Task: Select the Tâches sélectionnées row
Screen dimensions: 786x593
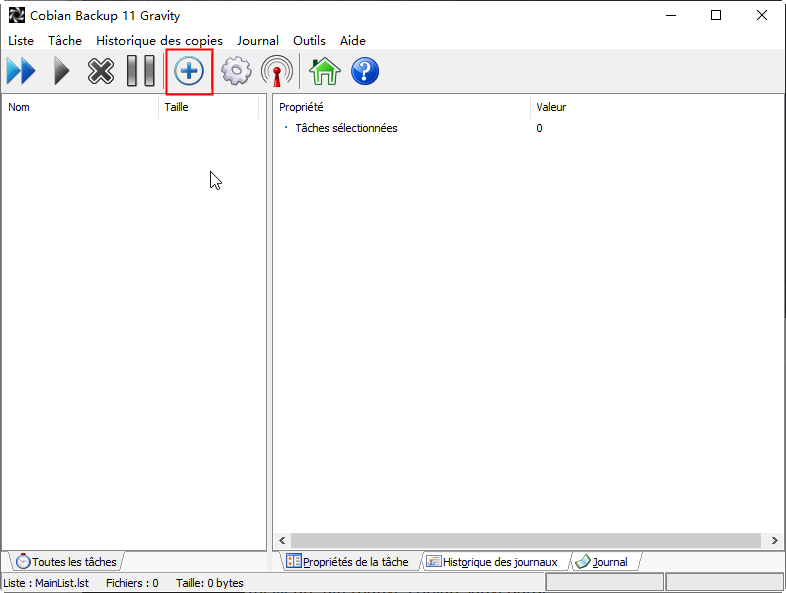Action: click(x=528, y=128)
